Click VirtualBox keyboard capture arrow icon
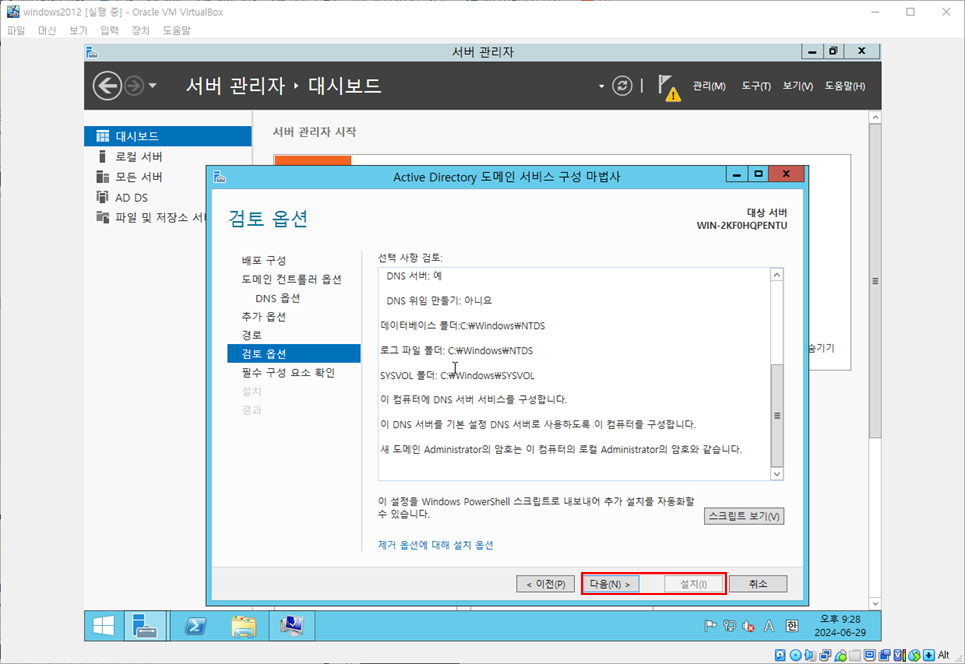This screenshot has height=664, width=965. tap(929, 655)
